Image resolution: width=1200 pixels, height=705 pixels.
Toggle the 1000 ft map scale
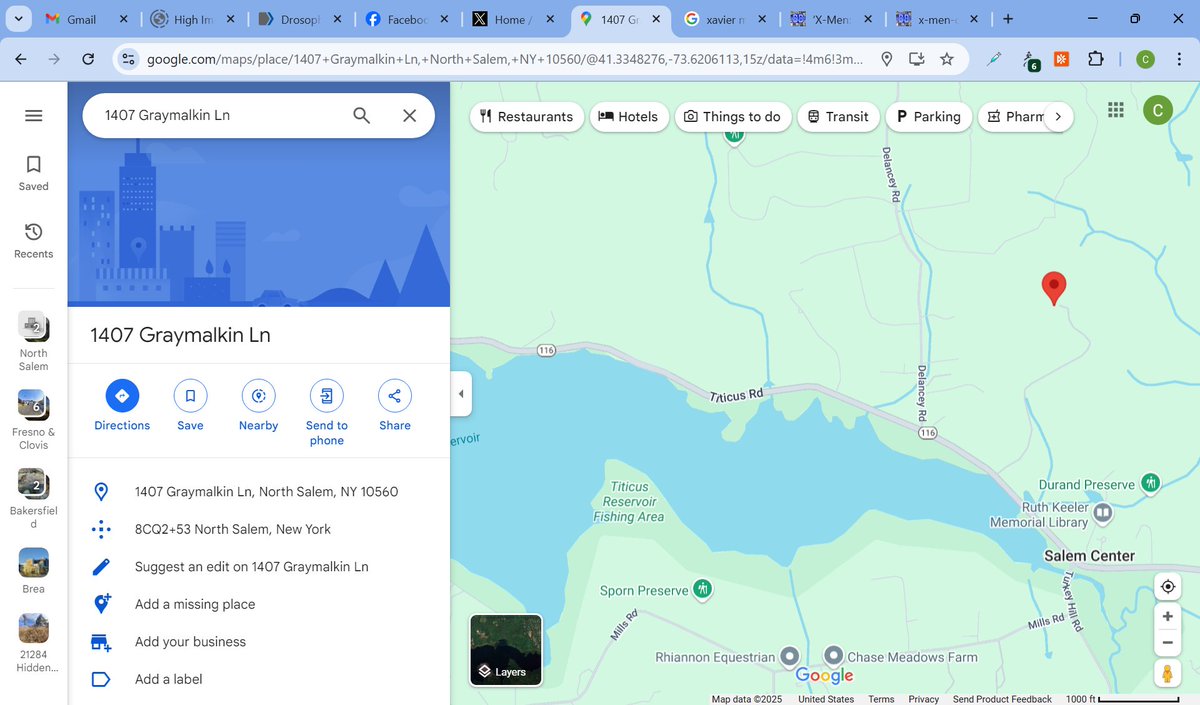1122,699
